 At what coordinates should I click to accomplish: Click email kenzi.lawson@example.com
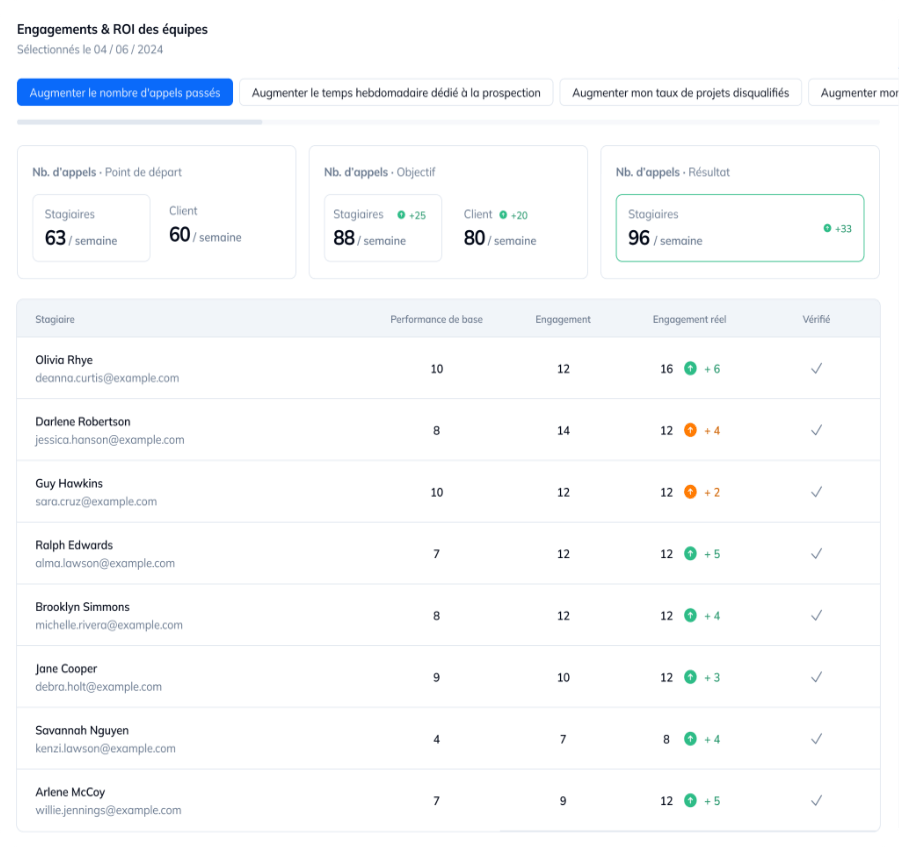pos(105,748)
